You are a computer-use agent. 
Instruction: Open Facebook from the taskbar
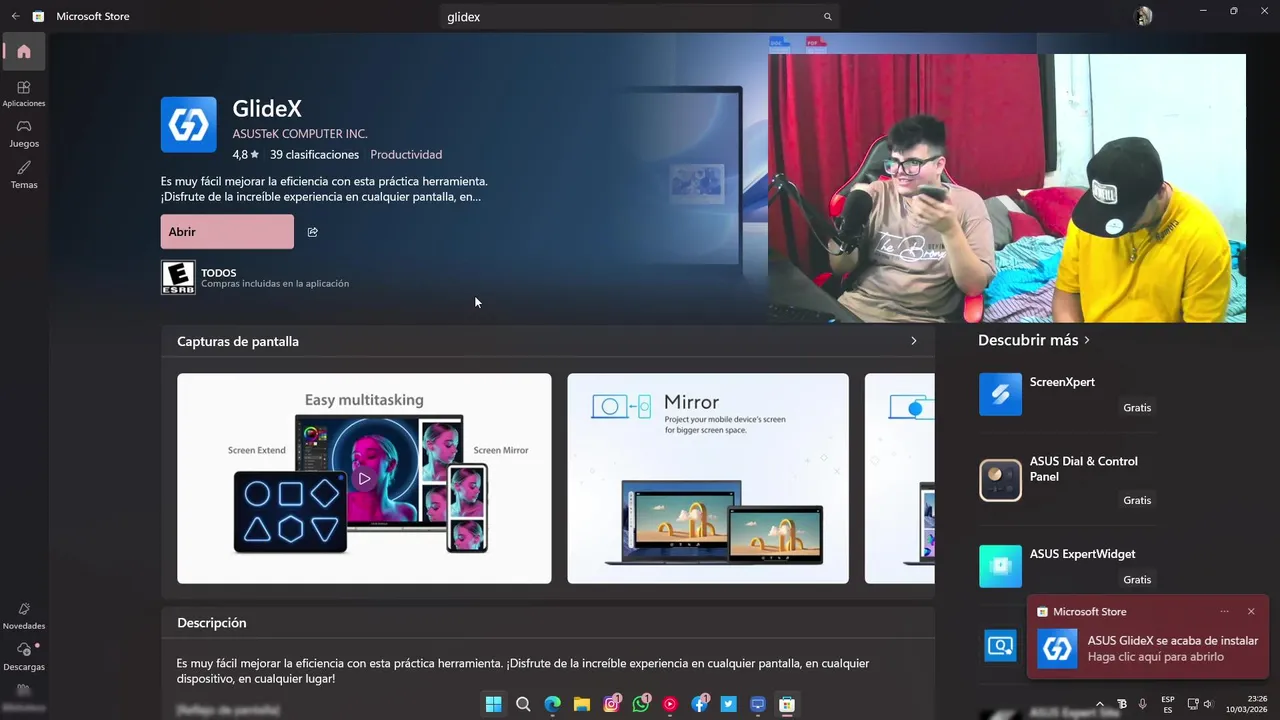(x=699, y=704)
